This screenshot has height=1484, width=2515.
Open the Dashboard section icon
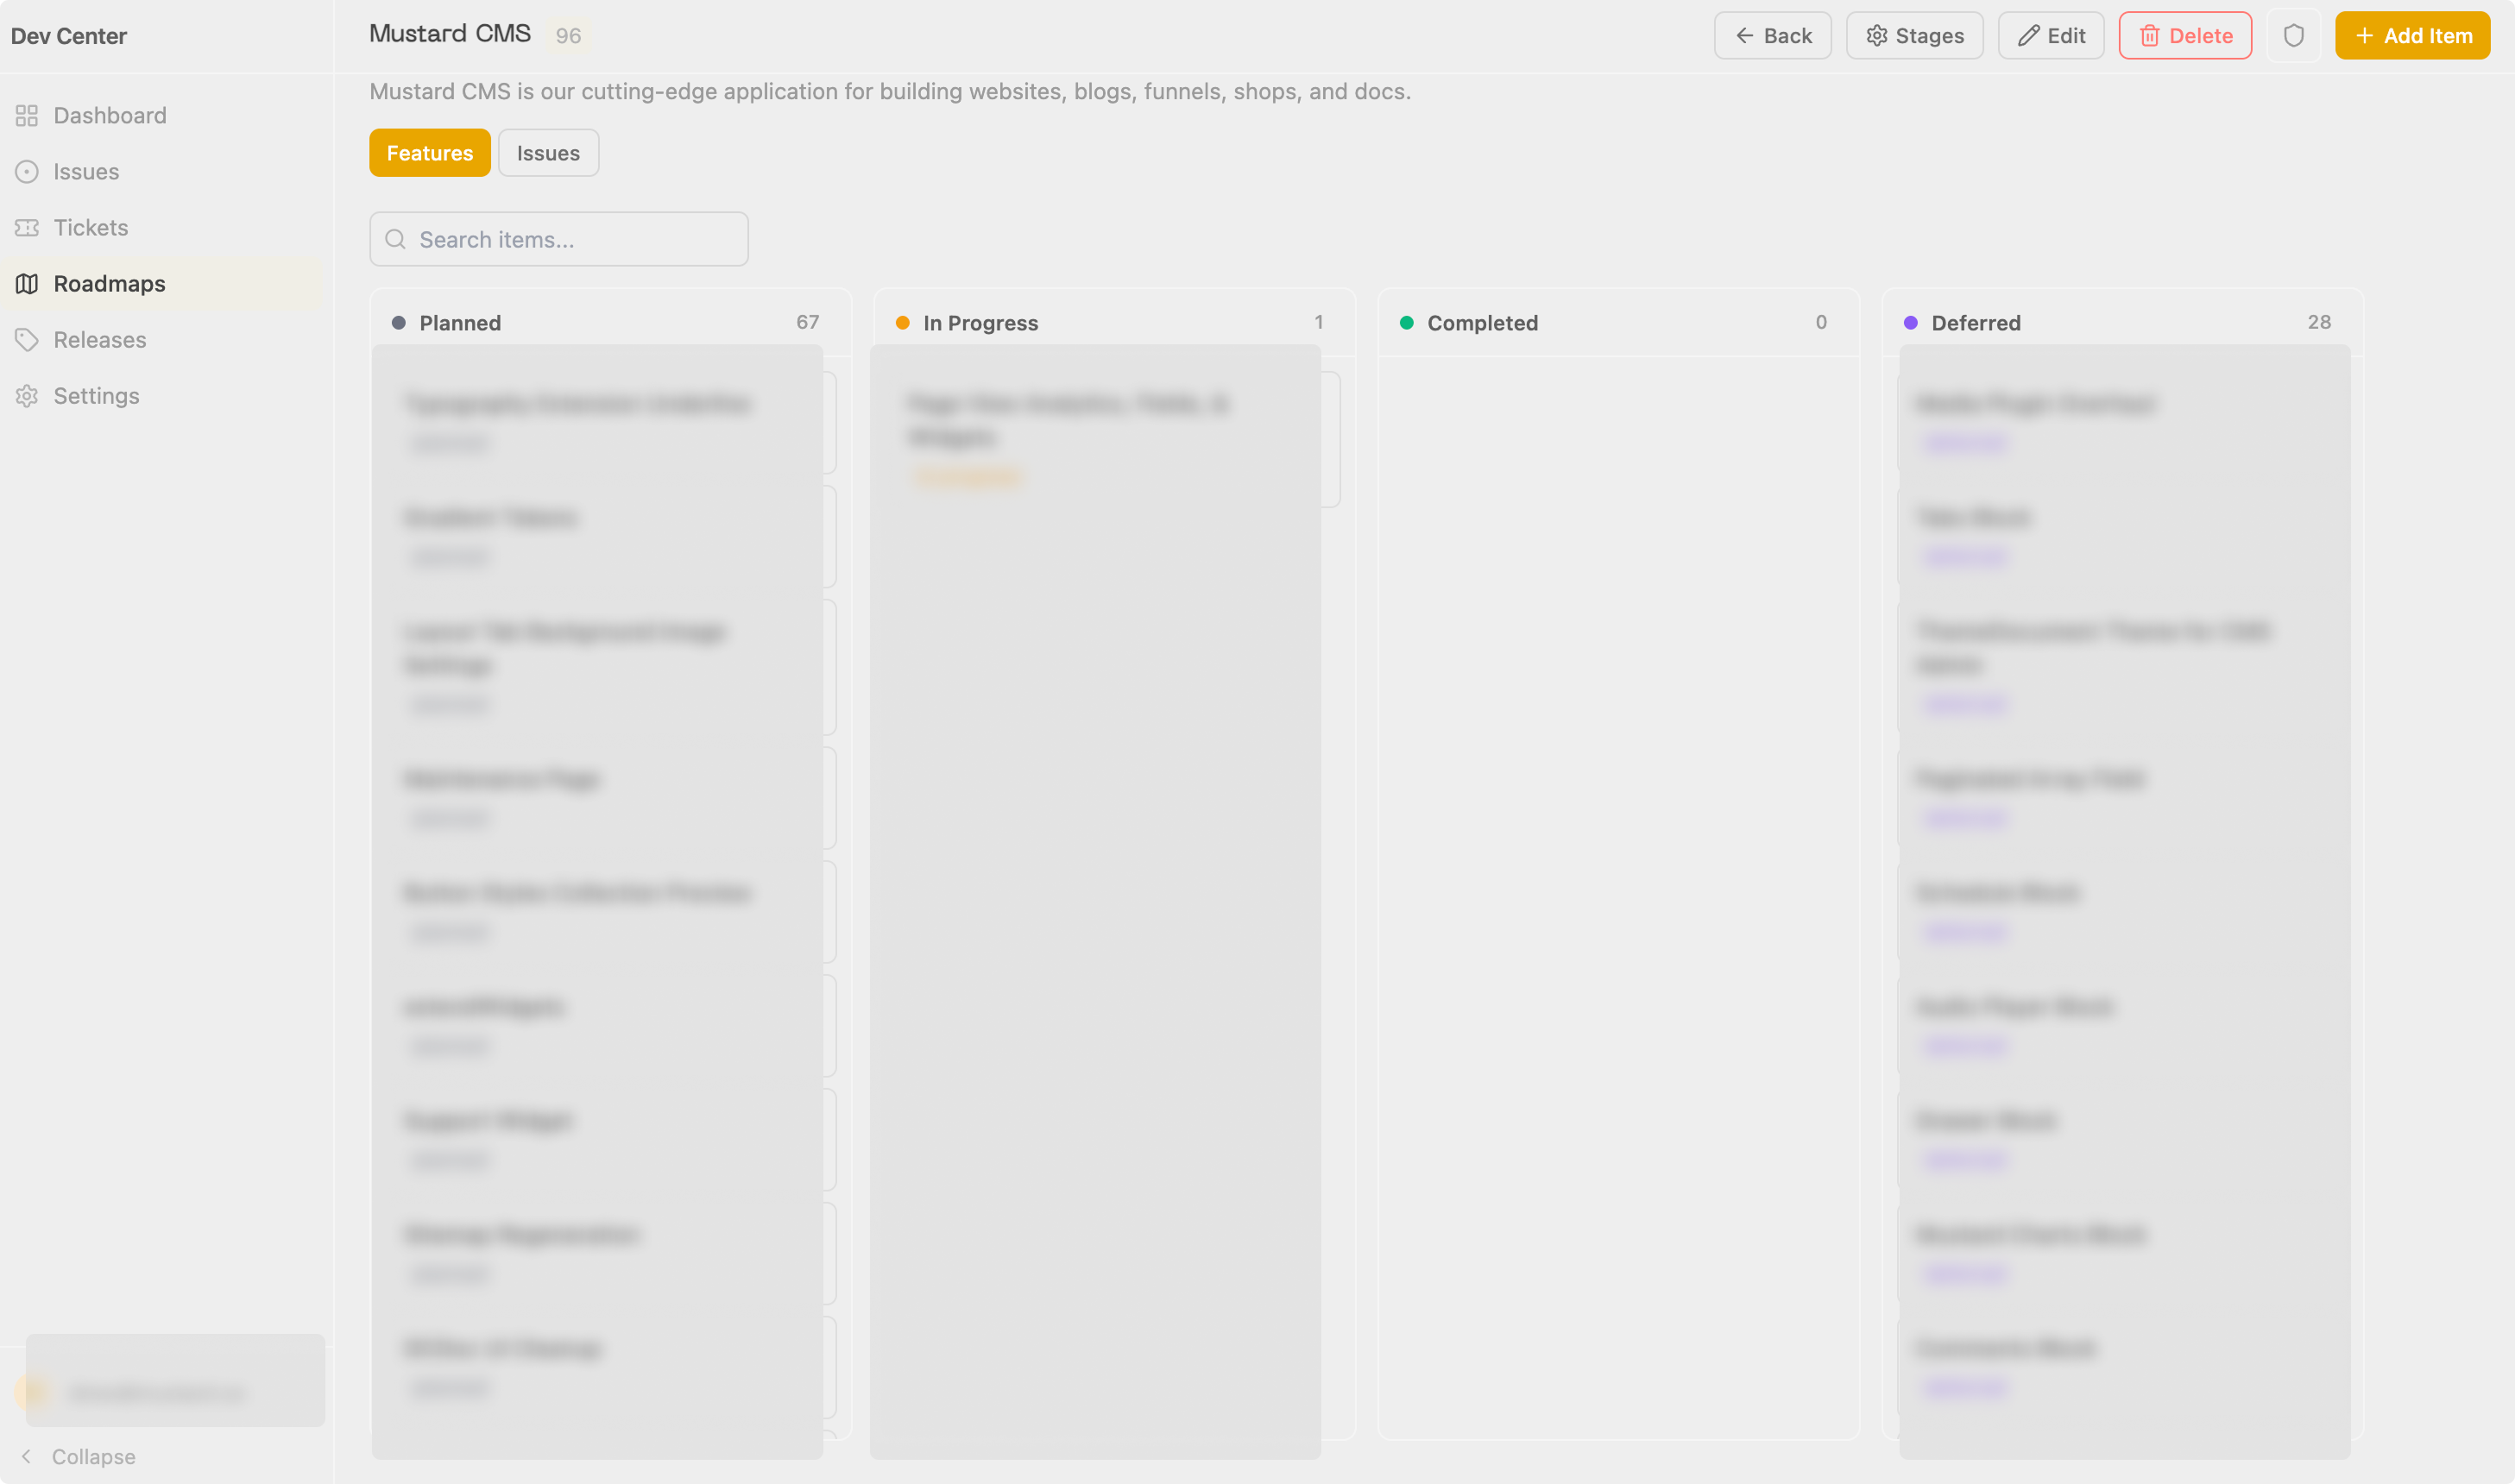(x=27, y=115)
